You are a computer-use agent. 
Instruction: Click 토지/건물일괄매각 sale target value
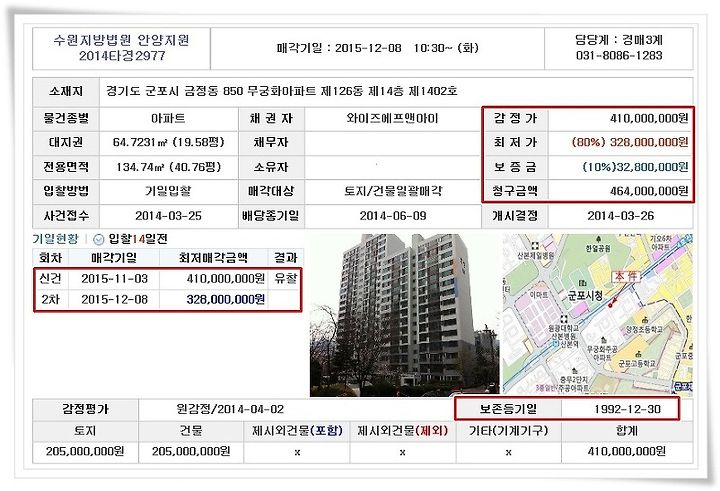(393, 191)
